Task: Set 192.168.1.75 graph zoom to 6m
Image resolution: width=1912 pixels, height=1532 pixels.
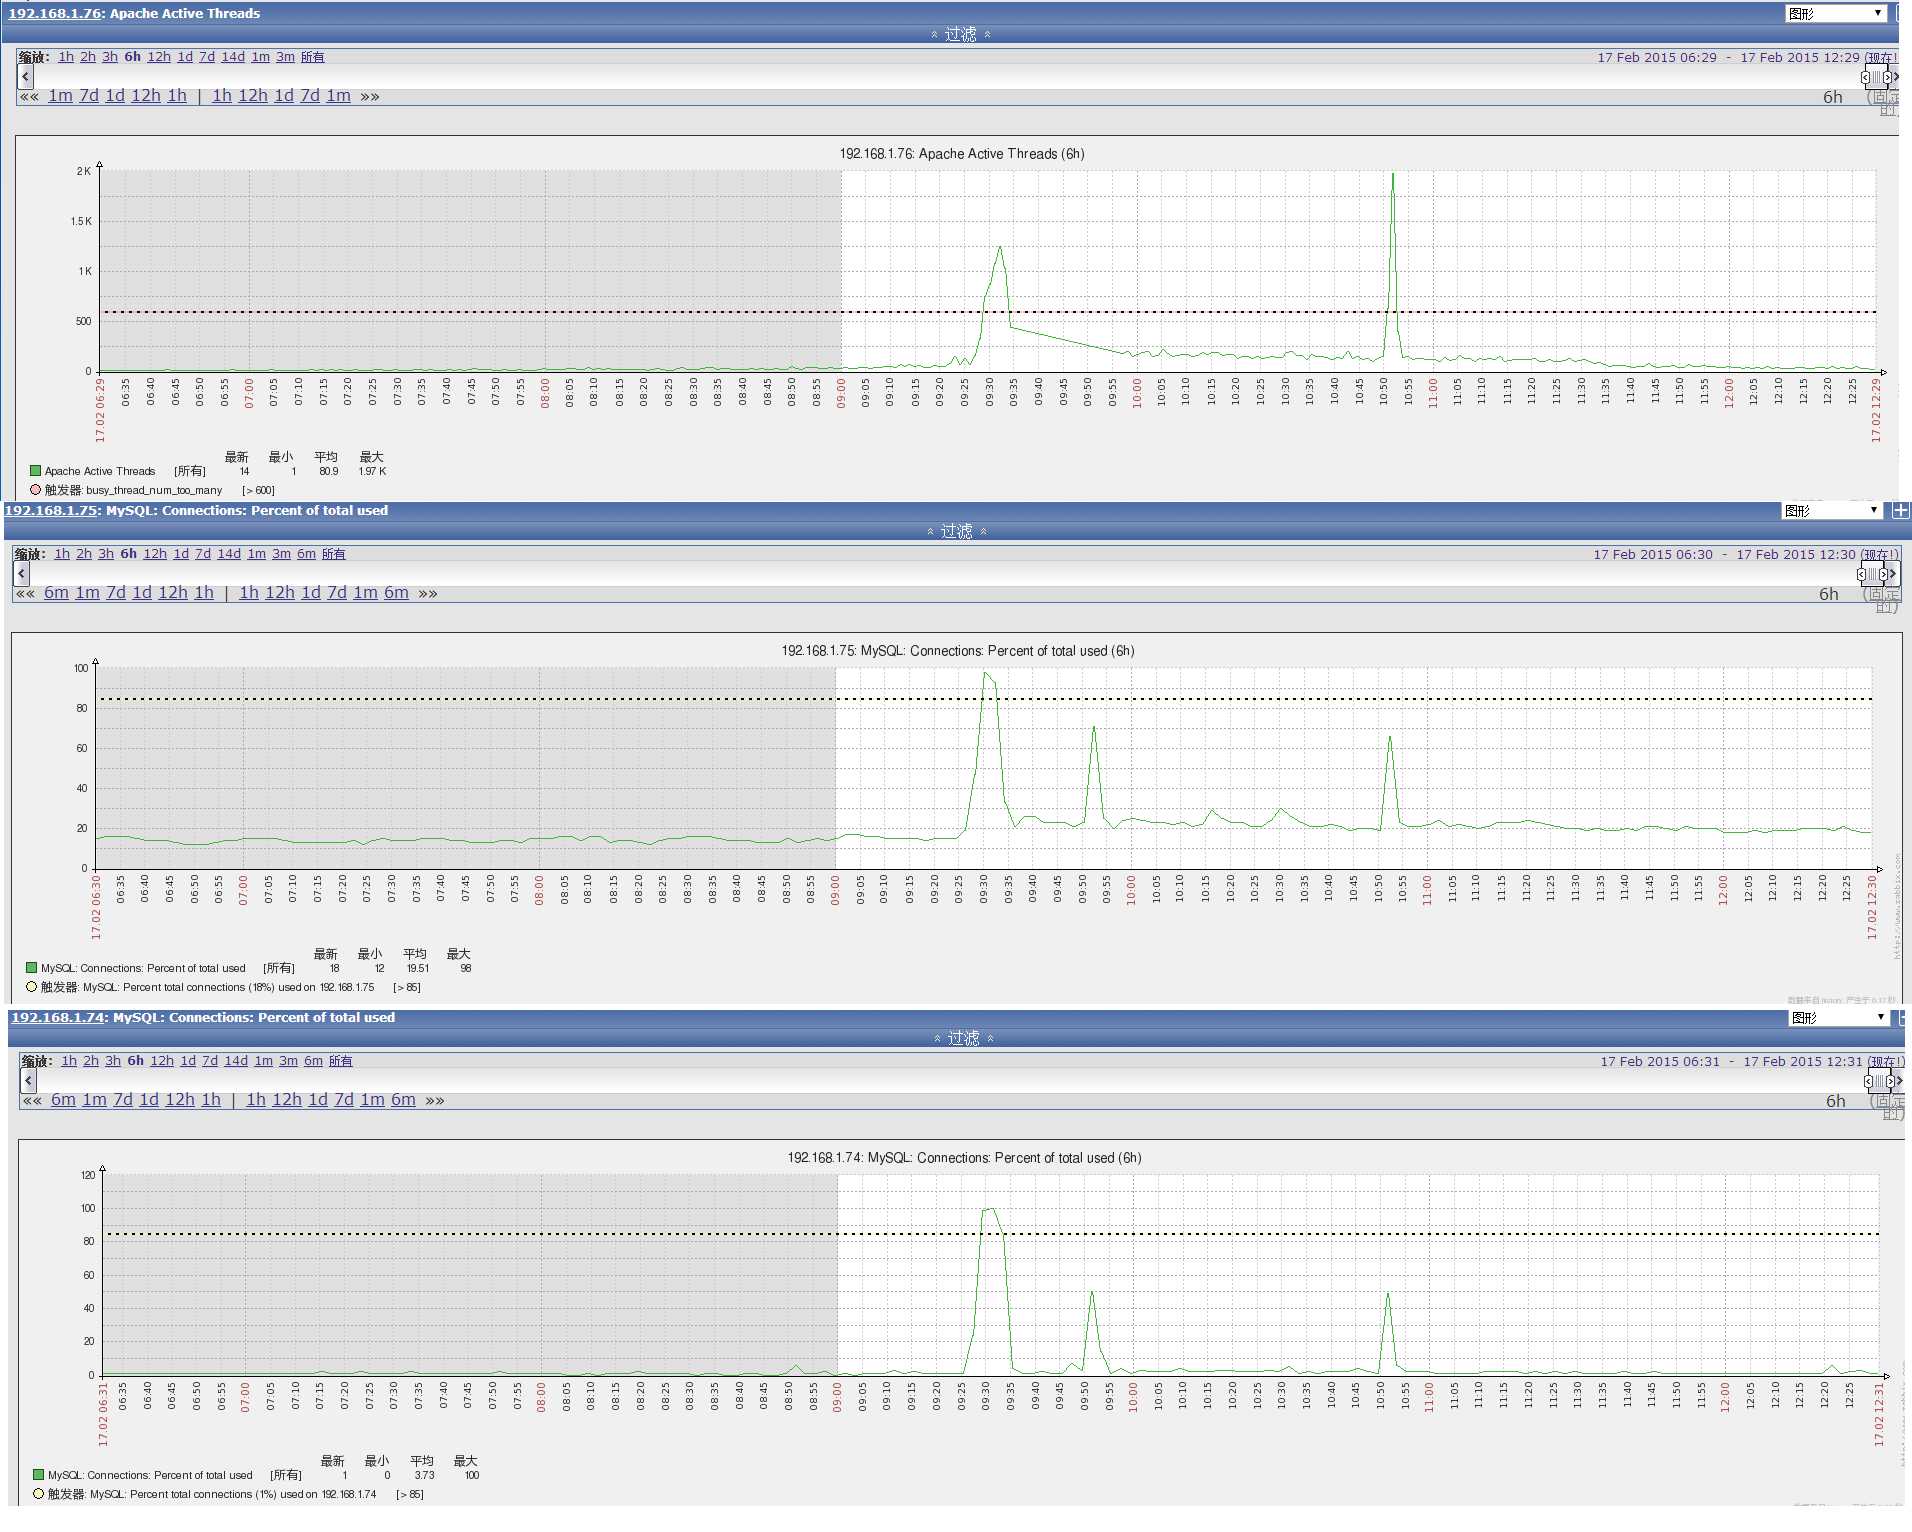Action: pyautogui.click(x=306, y=554)
